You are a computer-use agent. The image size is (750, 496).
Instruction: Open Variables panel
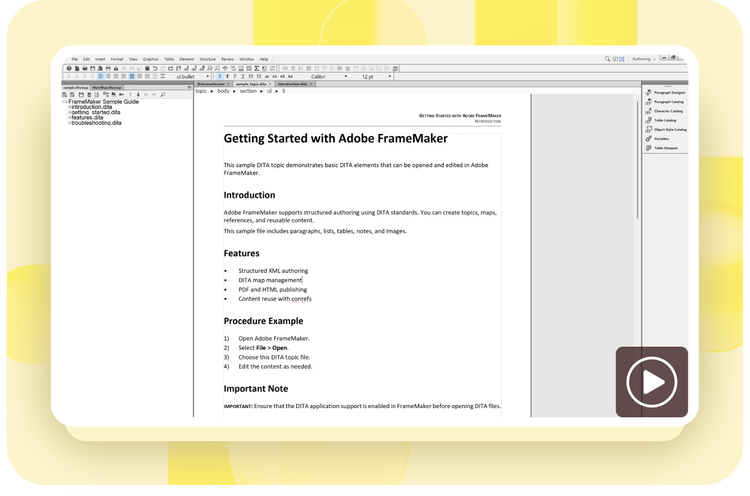tap(657, 139)
